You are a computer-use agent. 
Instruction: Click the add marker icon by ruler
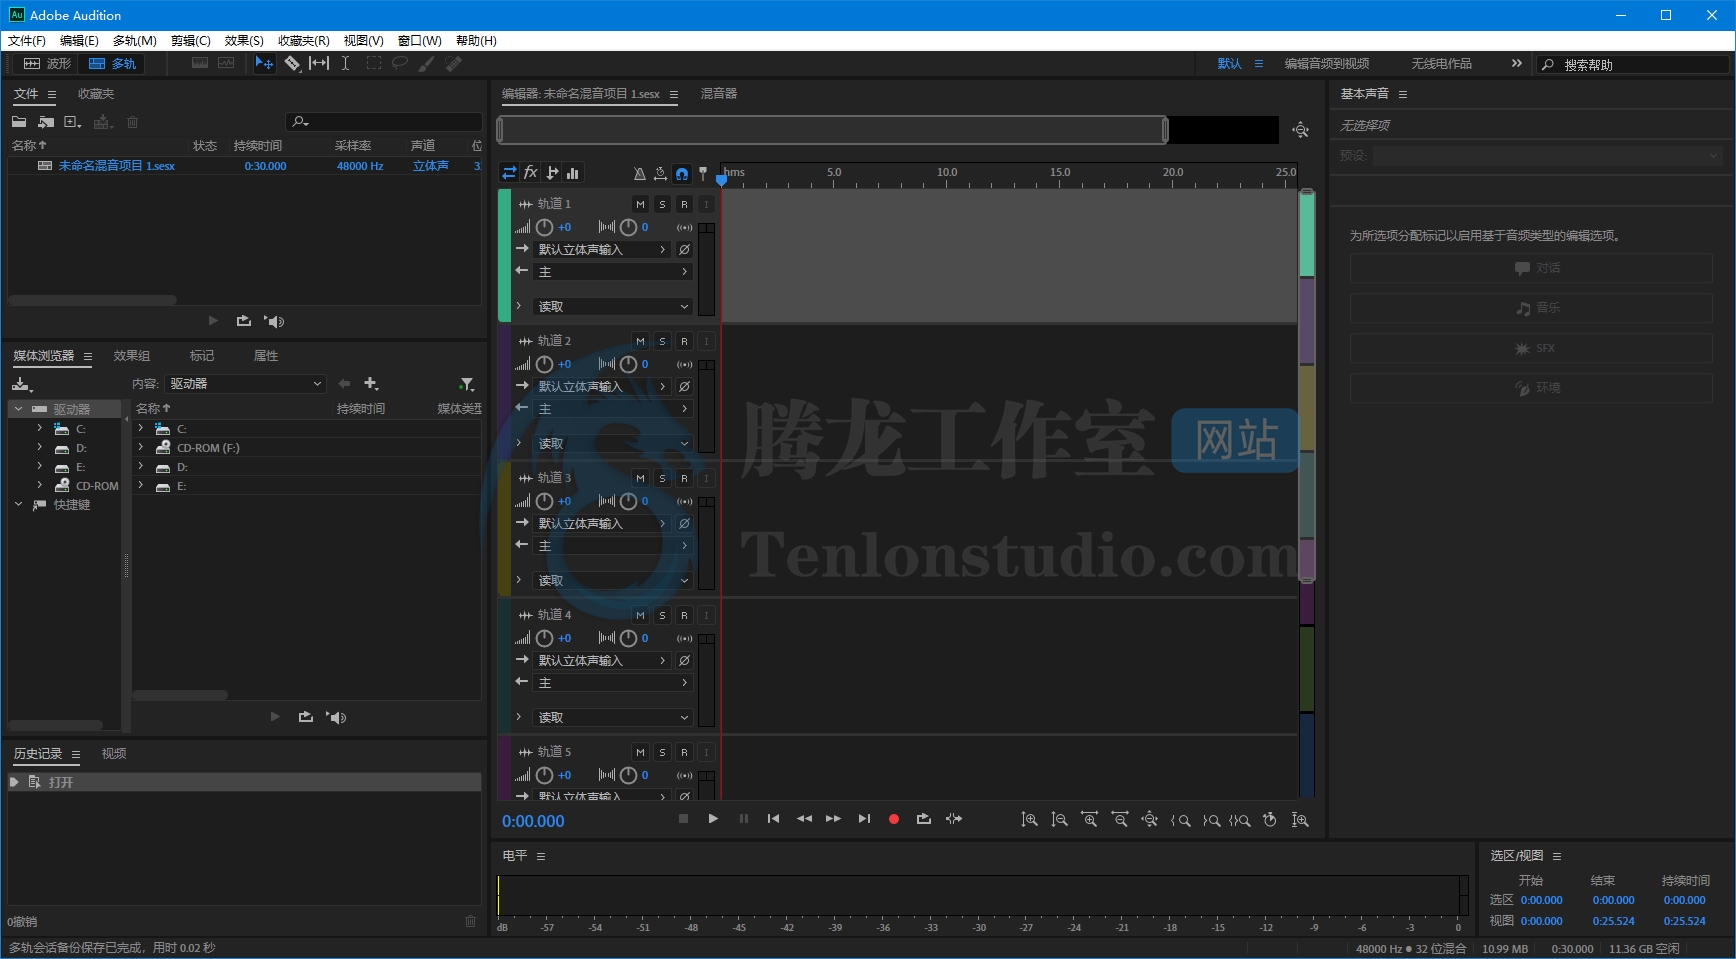tap(703, 173)
